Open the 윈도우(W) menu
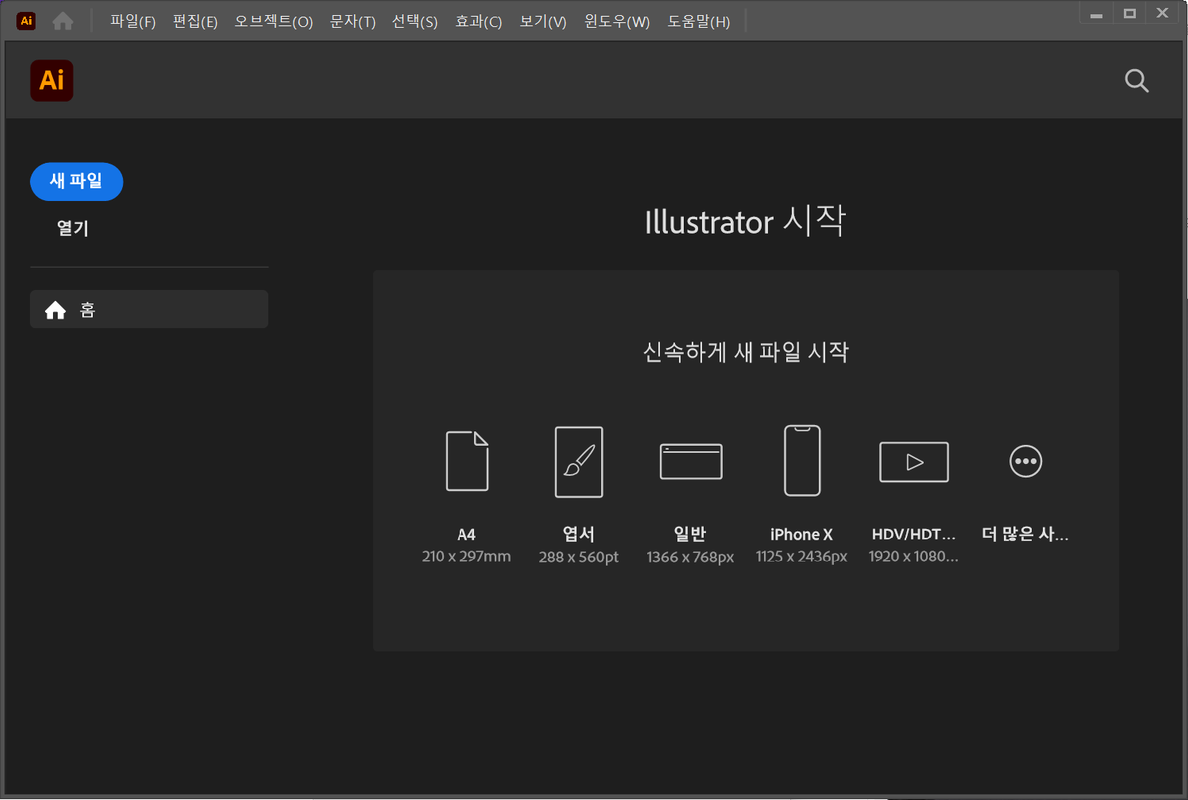Image resolution: width=1188 pixels, height=800 pixels. pos(617,21)
